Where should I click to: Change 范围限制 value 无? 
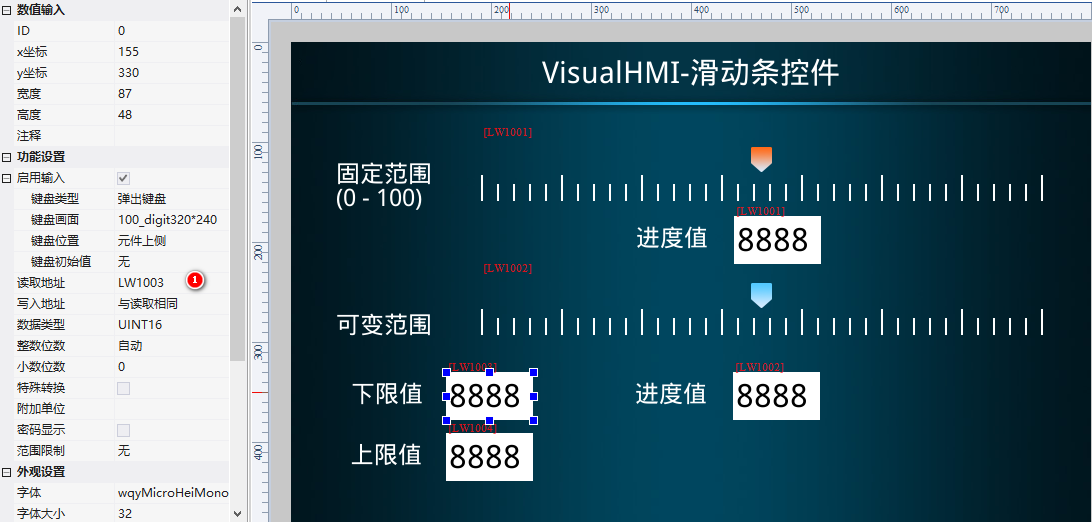[171, 451]
